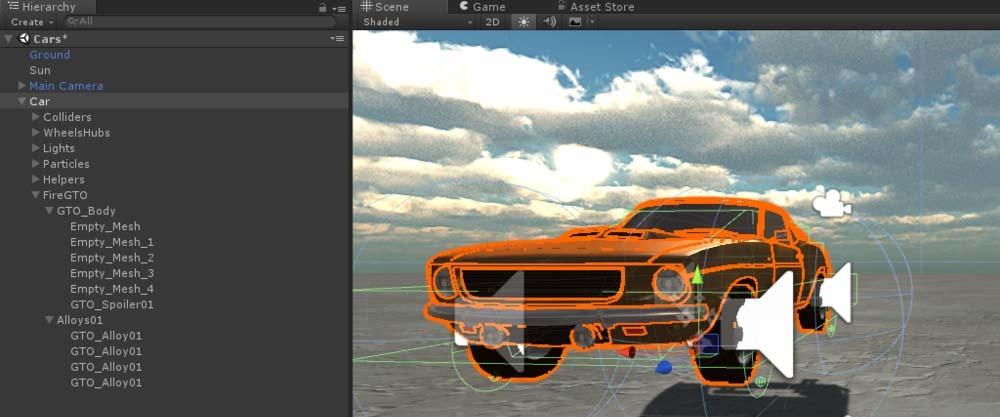This screenshot has height=417, width=1000.
Task: Expand the WheelsHubs group
Action: [36, 133]
